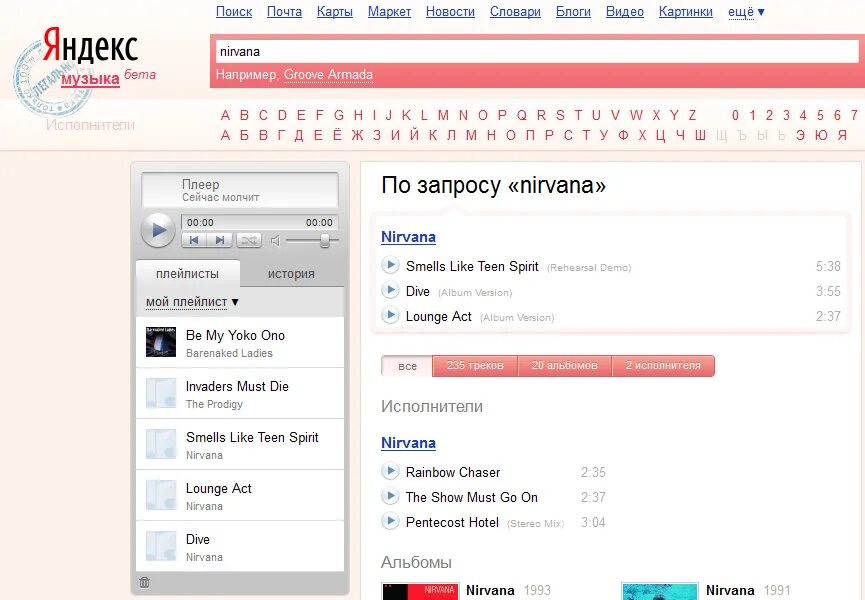Browse artists starting with Cyrillic Ж
Image resolution: width=865 pixels, height=600 pixels.
(357, 135)
